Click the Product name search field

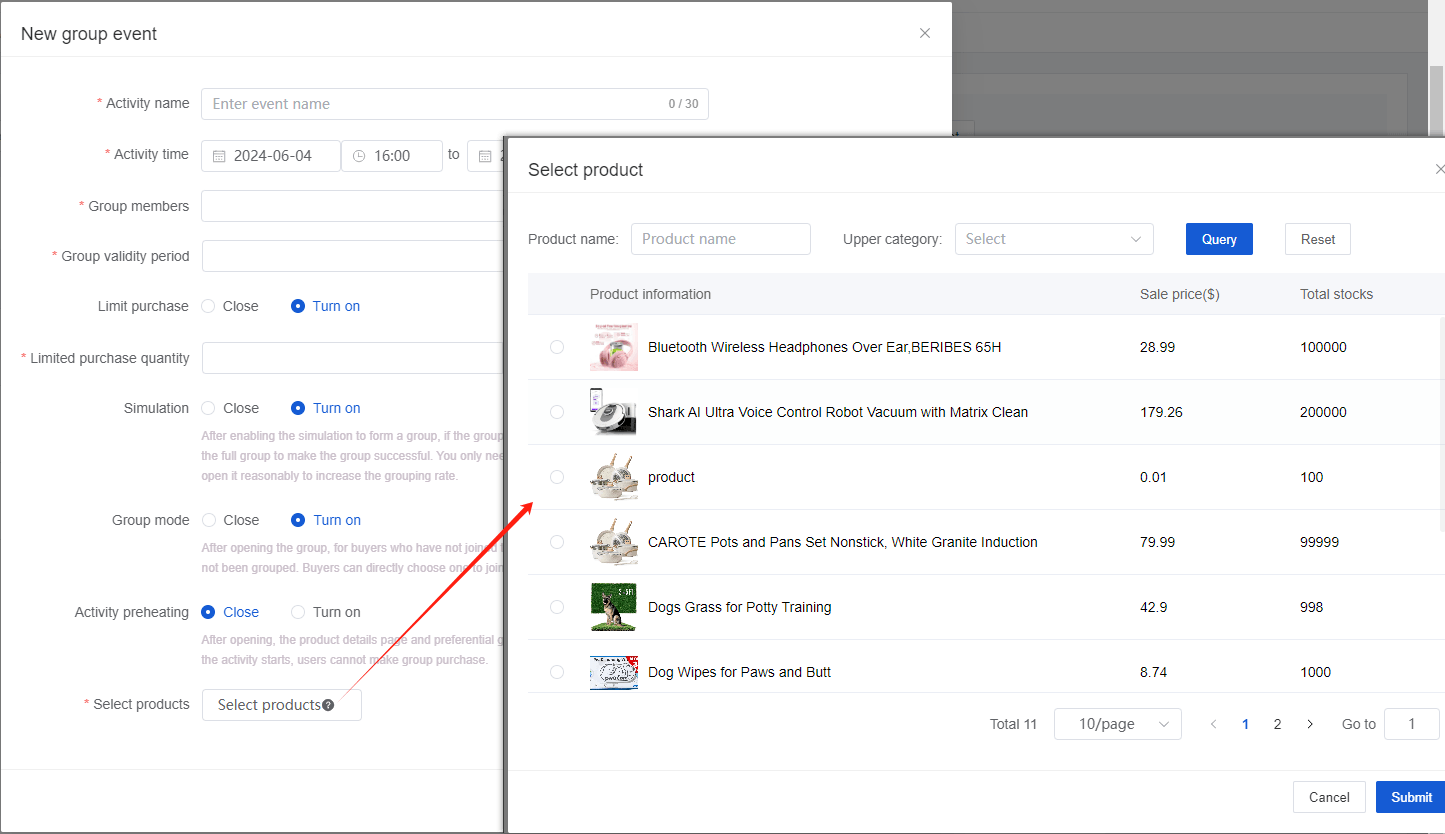(721, 239)
